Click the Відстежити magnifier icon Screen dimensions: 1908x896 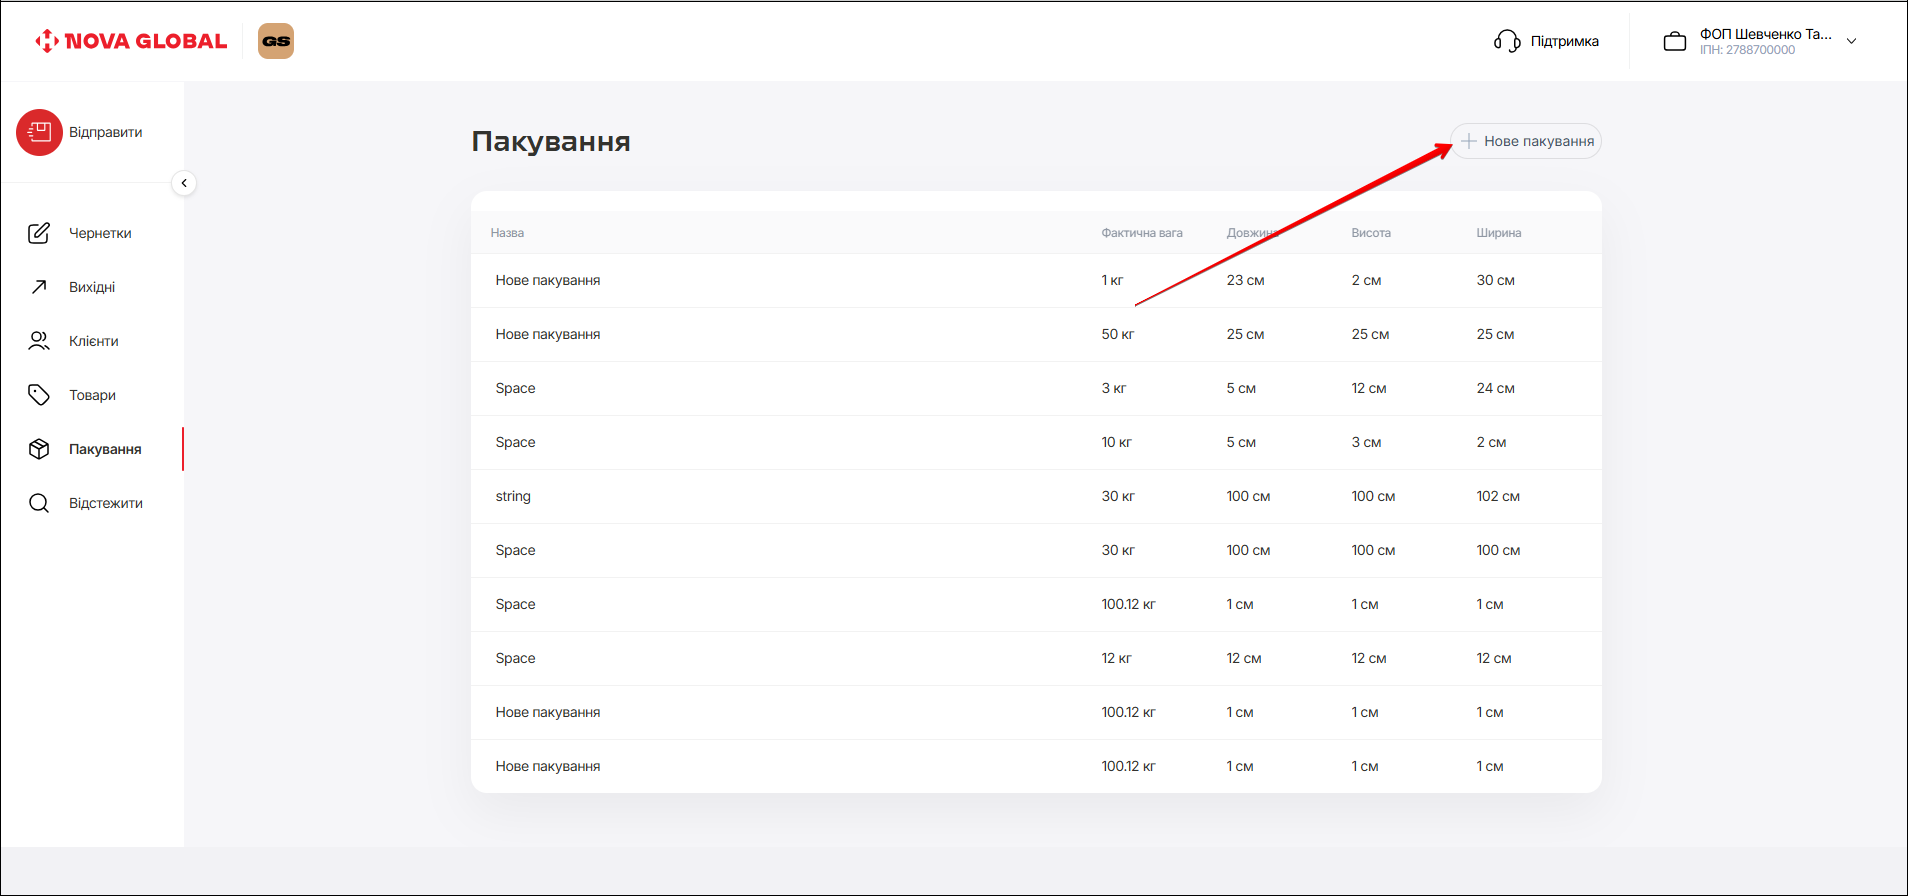[39, 503]
